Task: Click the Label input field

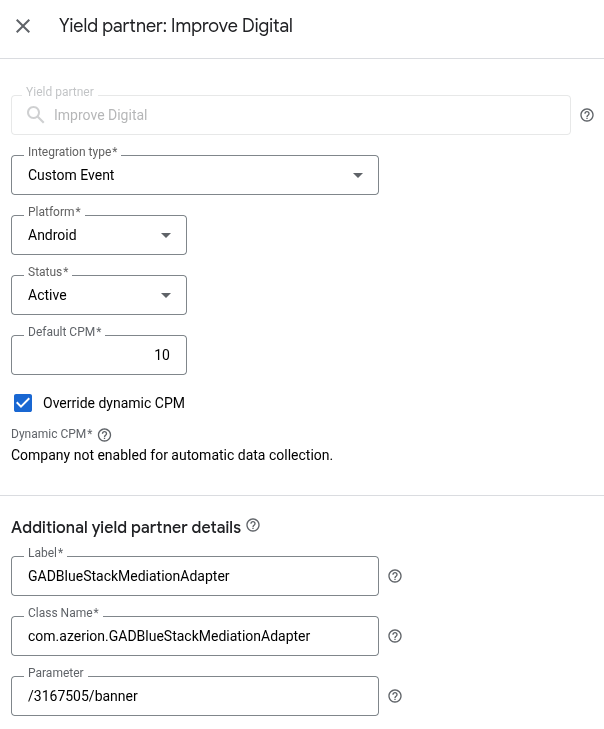Action: pos(195,576)
